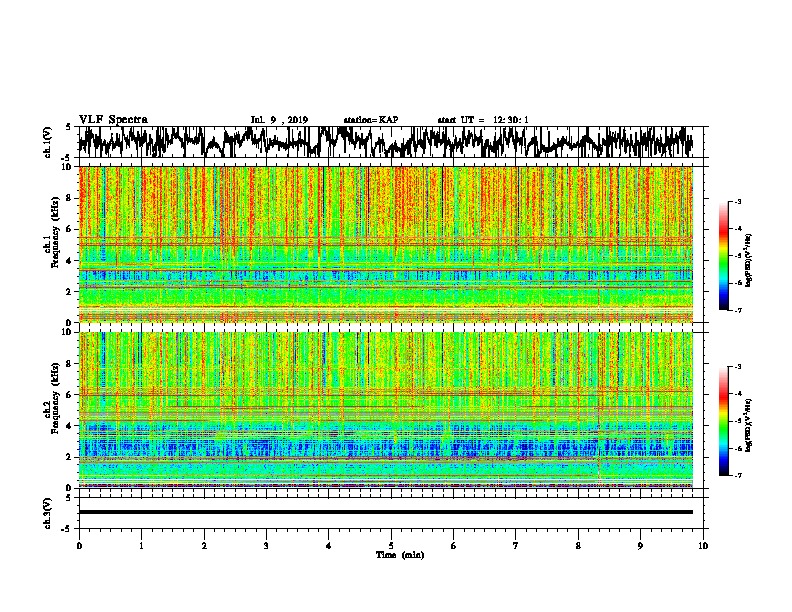
Task: Click the "5" minute tick label
Action: click(391, 546)
